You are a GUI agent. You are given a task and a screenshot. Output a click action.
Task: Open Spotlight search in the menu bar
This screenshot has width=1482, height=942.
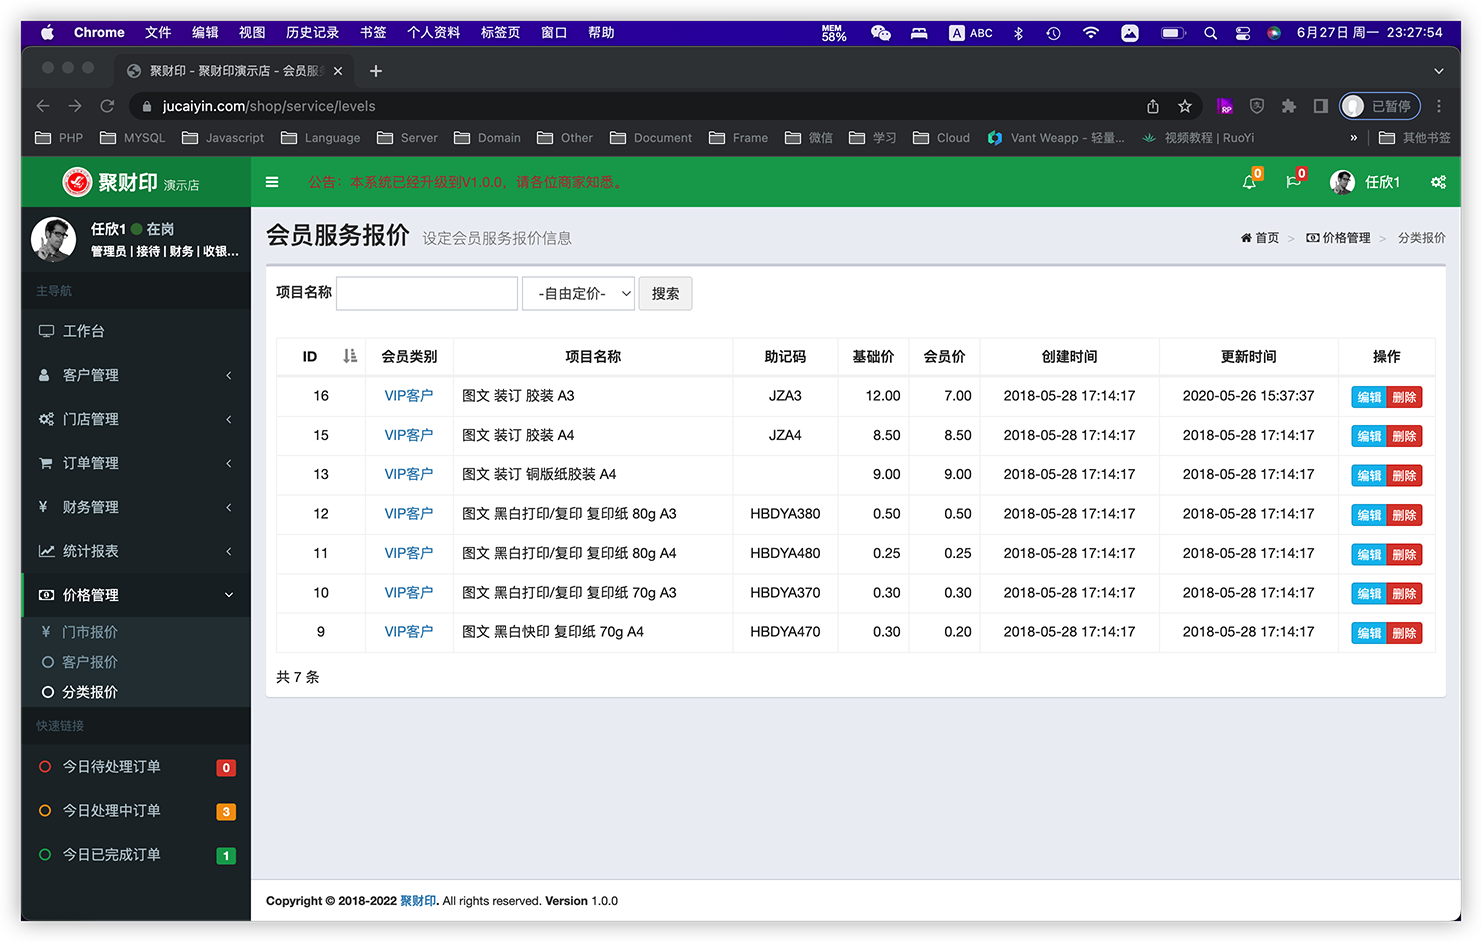1210,33
